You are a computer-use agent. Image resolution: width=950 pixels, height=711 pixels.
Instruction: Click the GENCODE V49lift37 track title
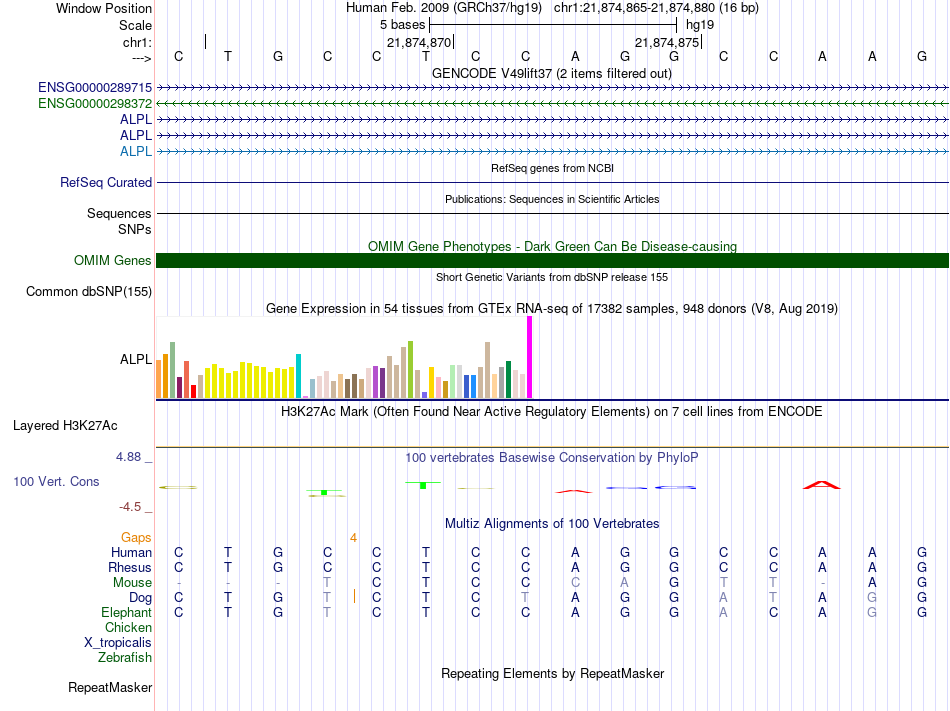point(552,73)
